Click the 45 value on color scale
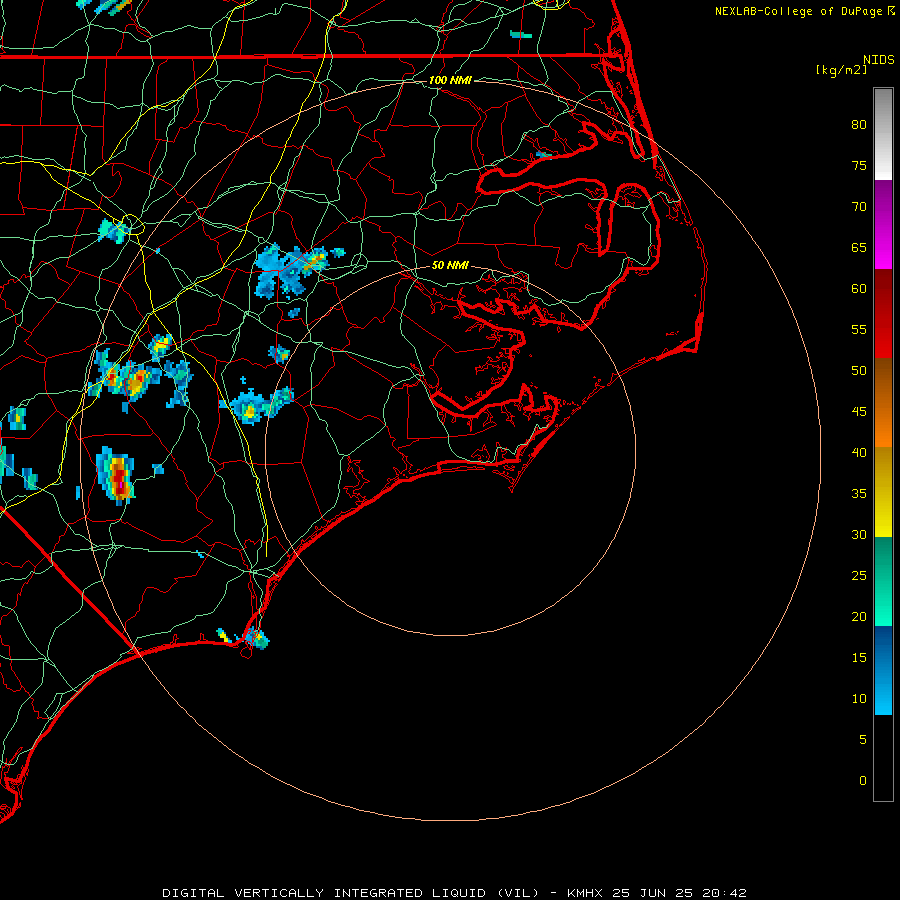 pyautogui.click(x=859, y=412)
